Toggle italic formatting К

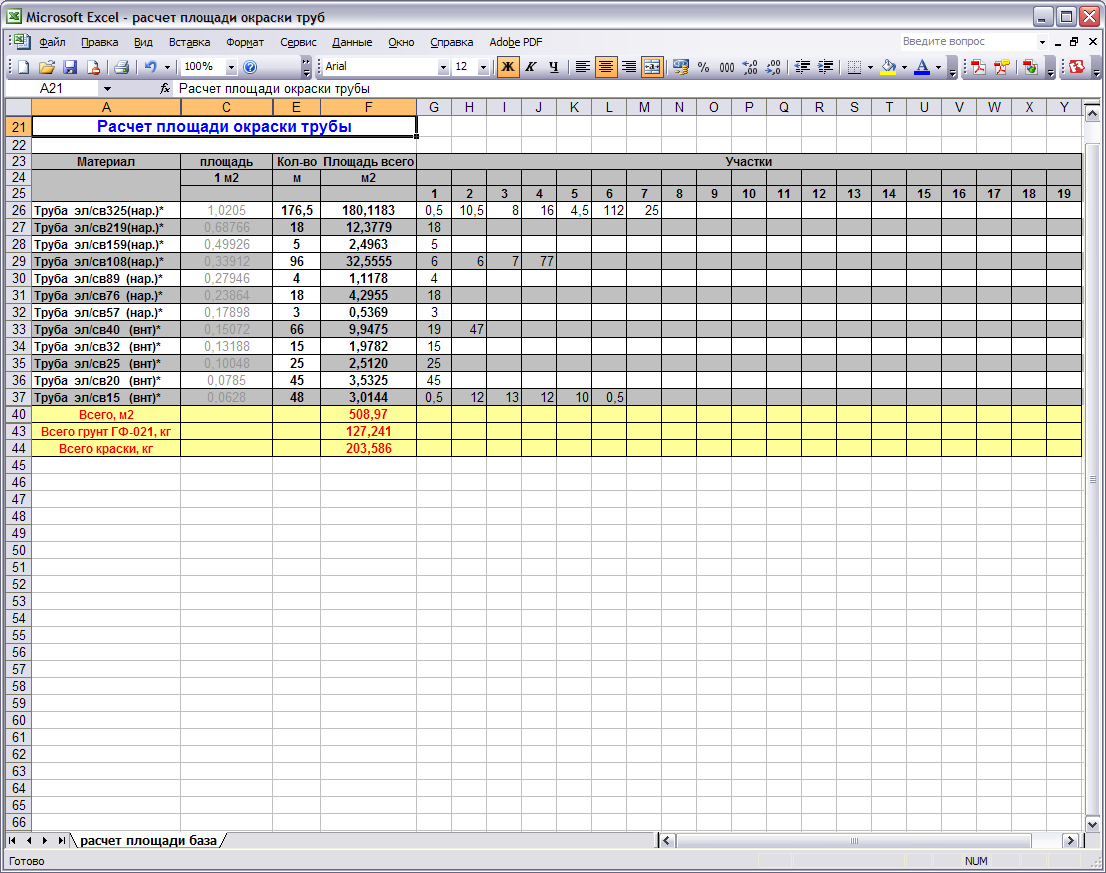click(x=531, y=67)
